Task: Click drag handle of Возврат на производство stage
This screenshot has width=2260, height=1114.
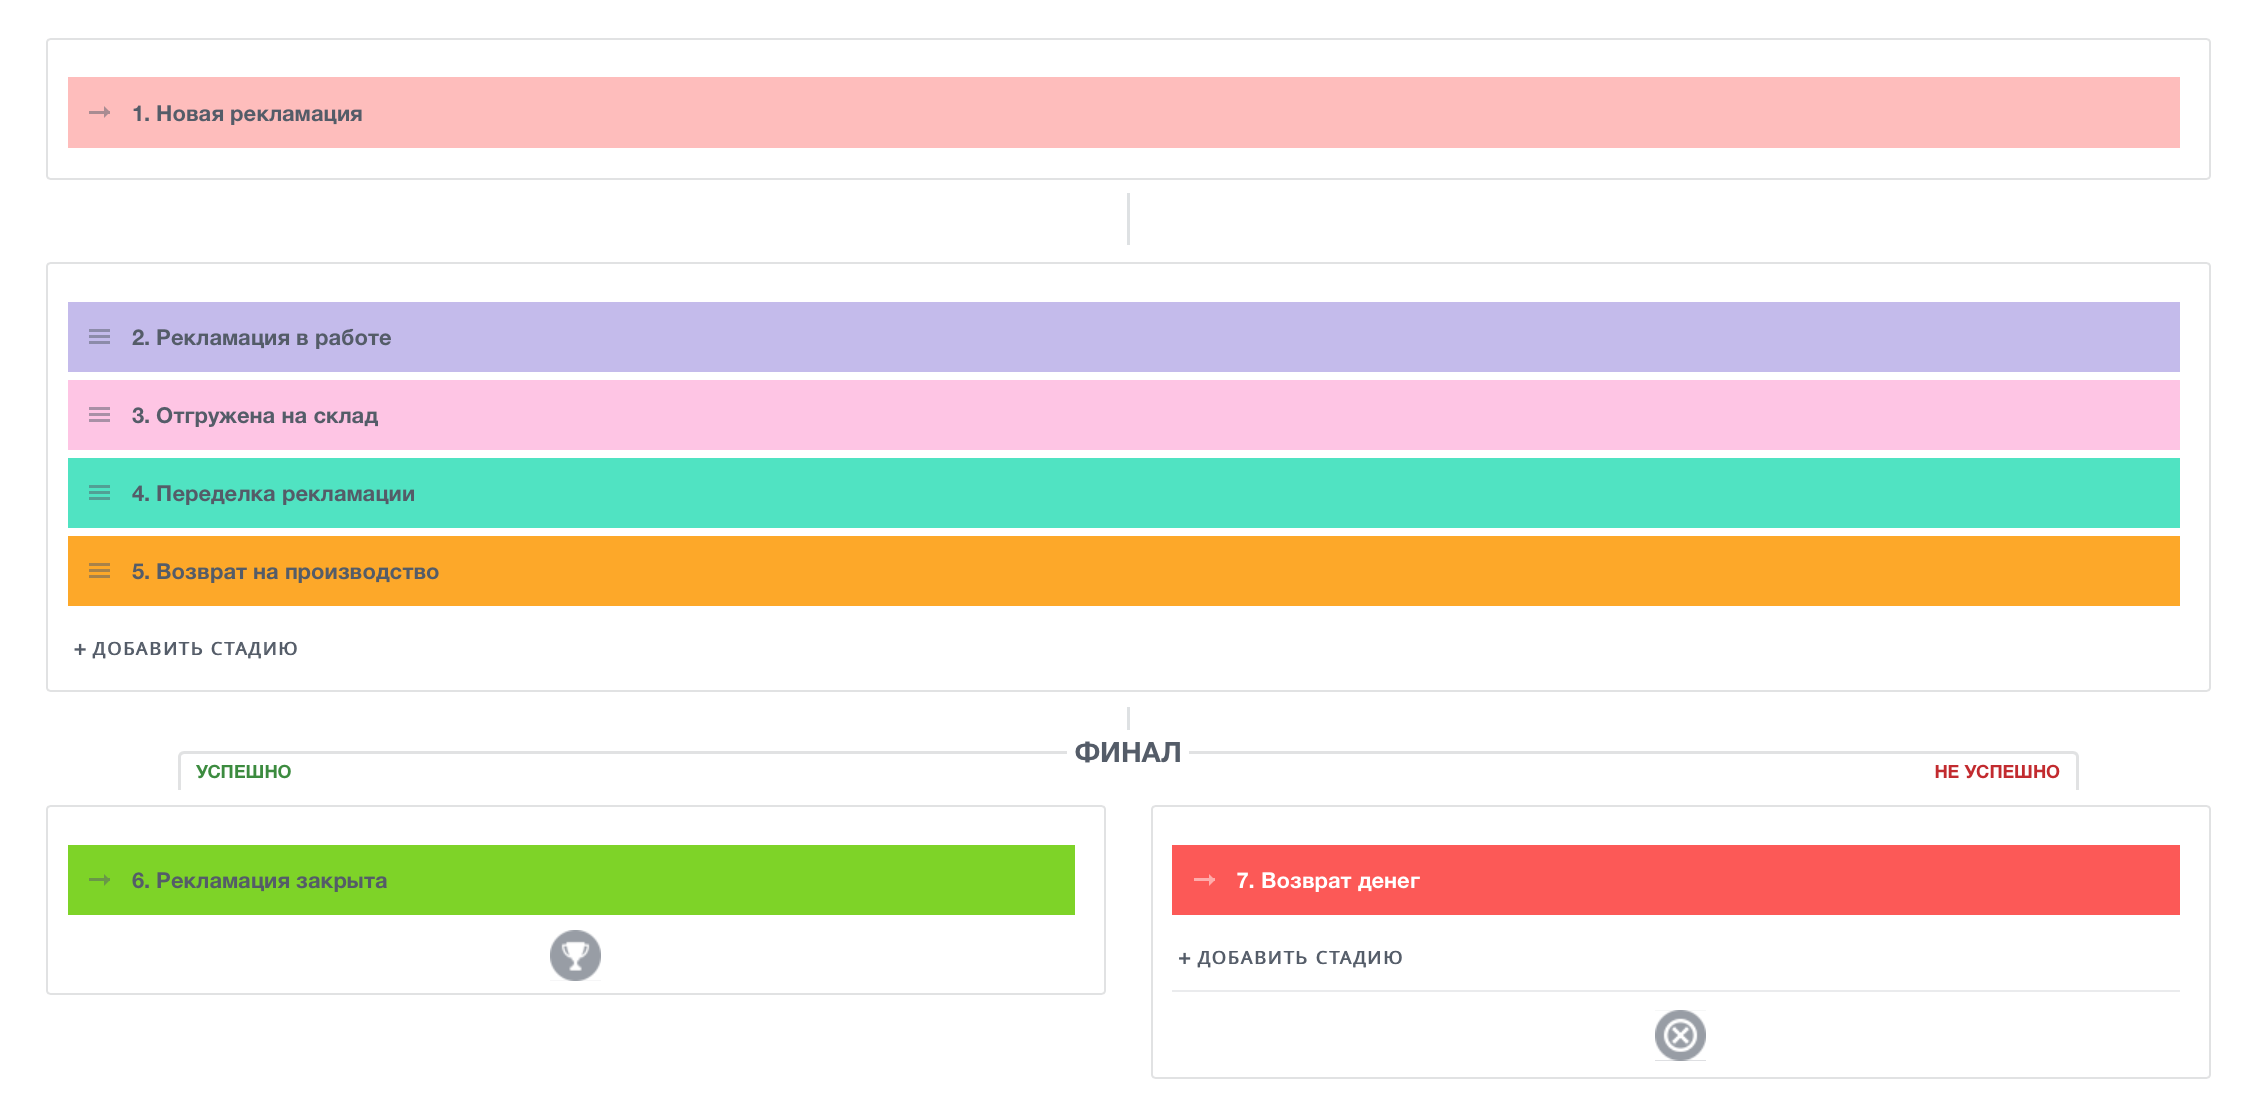Action: coord(100,571)
